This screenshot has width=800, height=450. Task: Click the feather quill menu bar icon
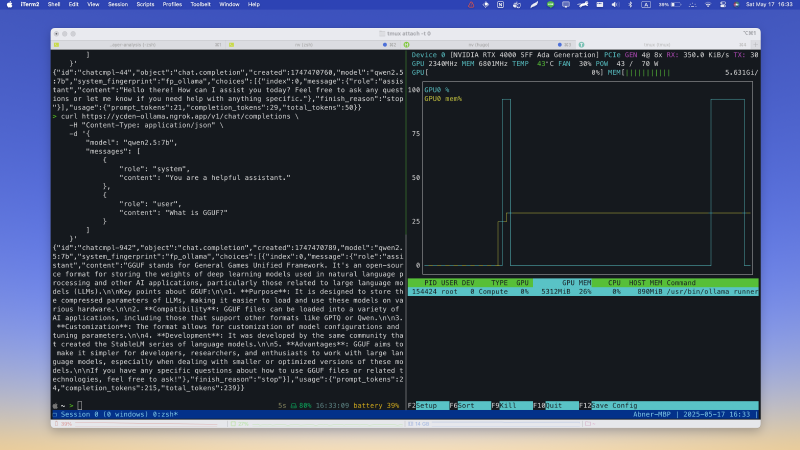click(534, 5)
